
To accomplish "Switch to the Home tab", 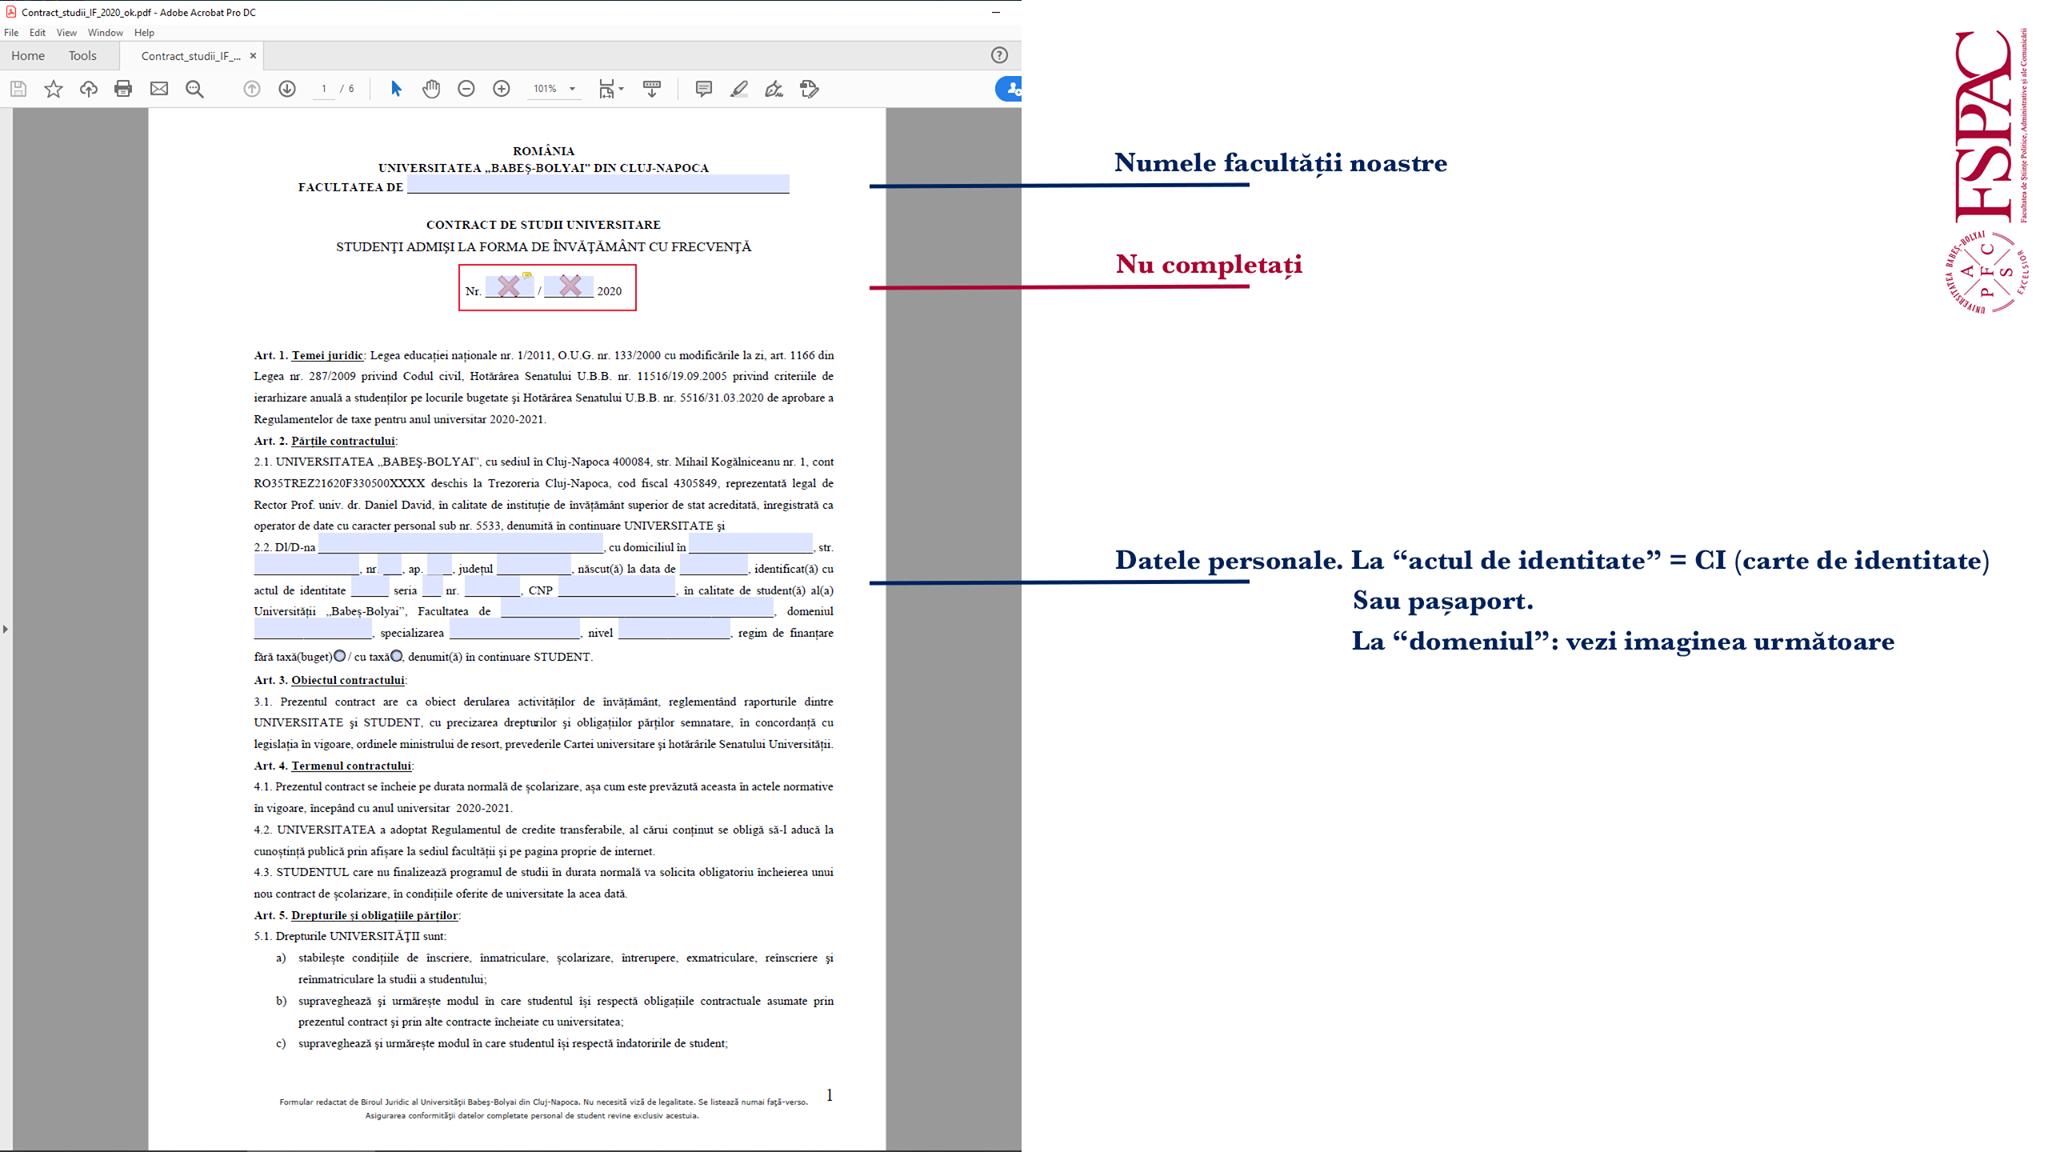I will coord(28,56).
